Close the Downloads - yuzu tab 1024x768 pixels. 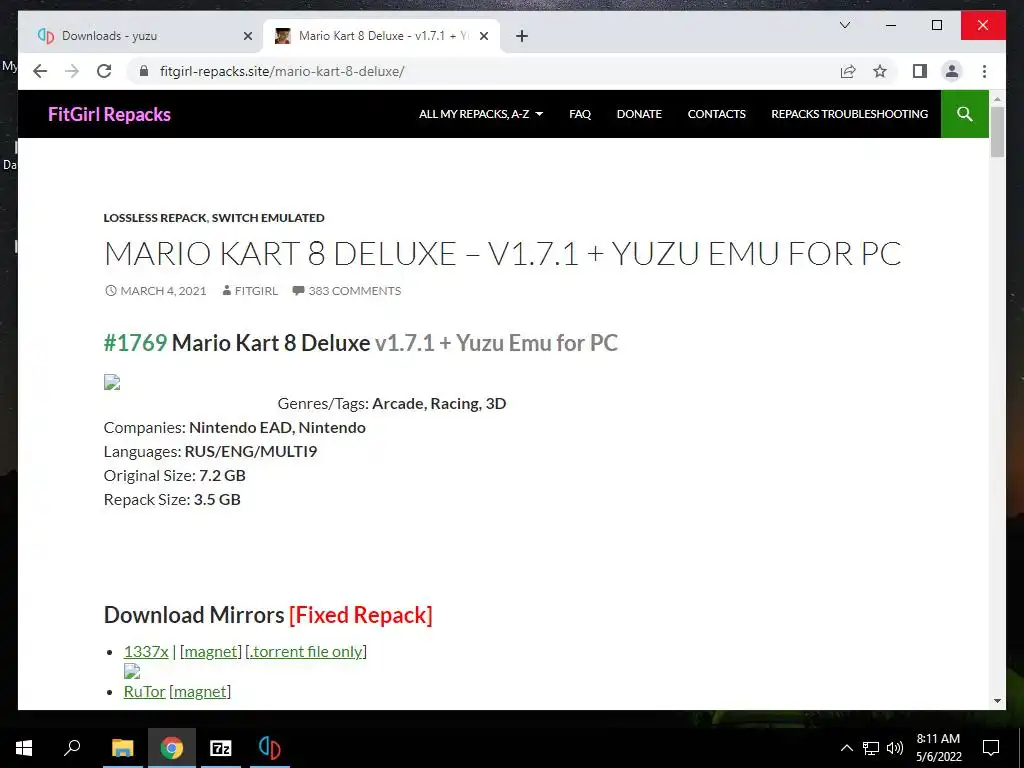click(x=248, y=36)
